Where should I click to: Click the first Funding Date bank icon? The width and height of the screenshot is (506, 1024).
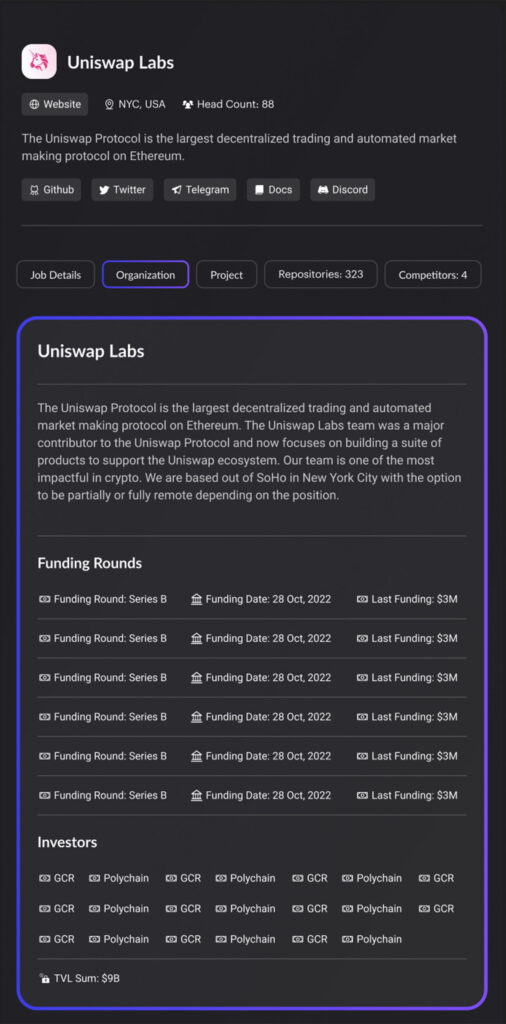point(197,599)
